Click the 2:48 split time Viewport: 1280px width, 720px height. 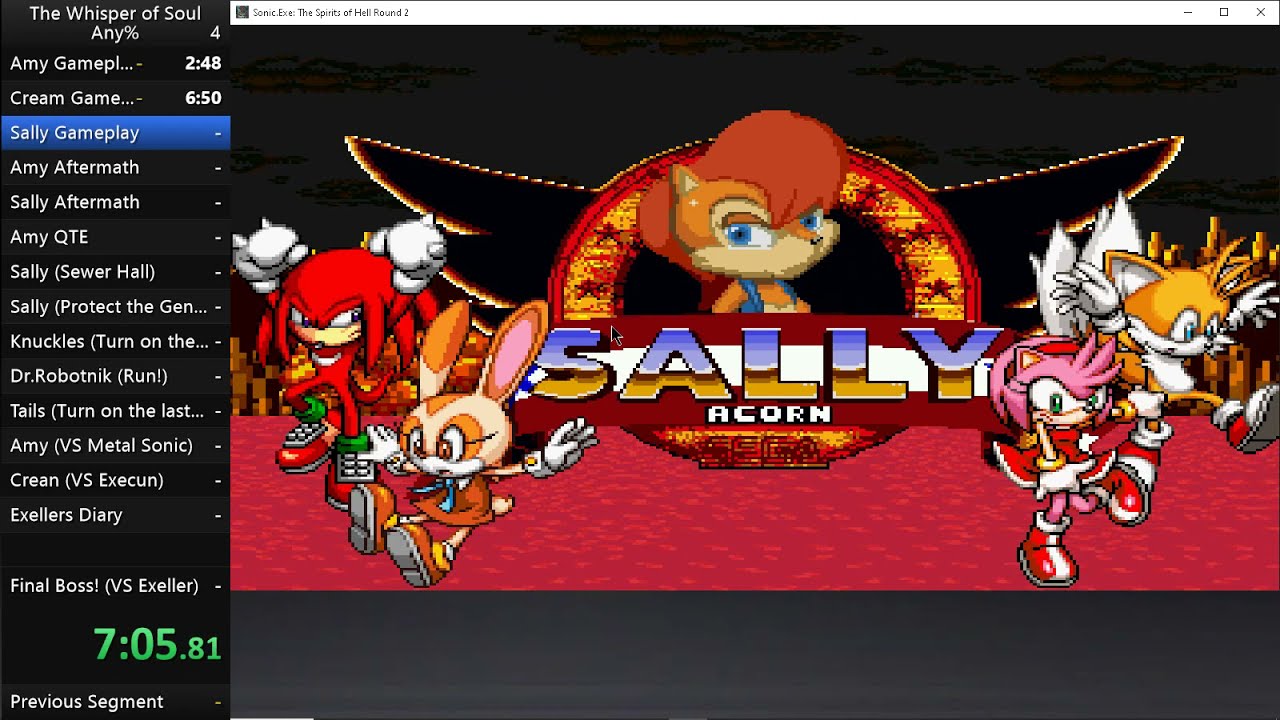tap(203, 63)
